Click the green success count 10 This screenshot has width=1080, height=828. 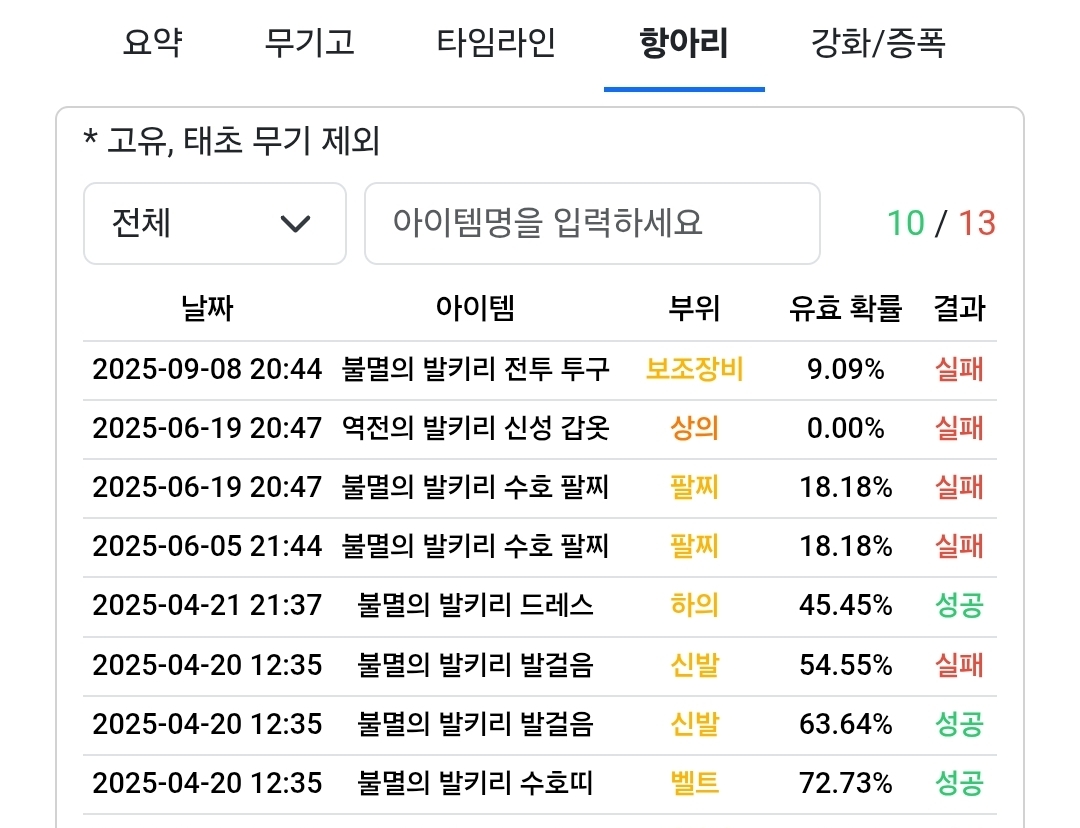(906, 223)
